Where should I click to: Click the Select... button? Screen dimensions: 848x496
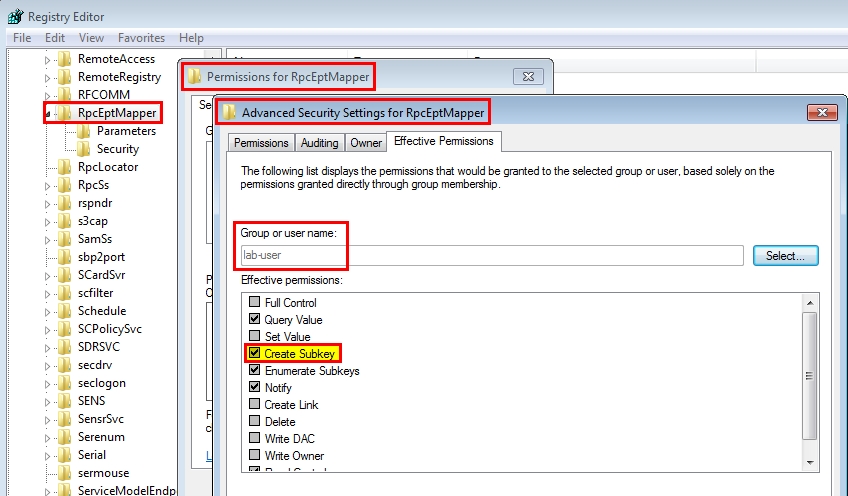pyautogui.click(x=785, y=256)
